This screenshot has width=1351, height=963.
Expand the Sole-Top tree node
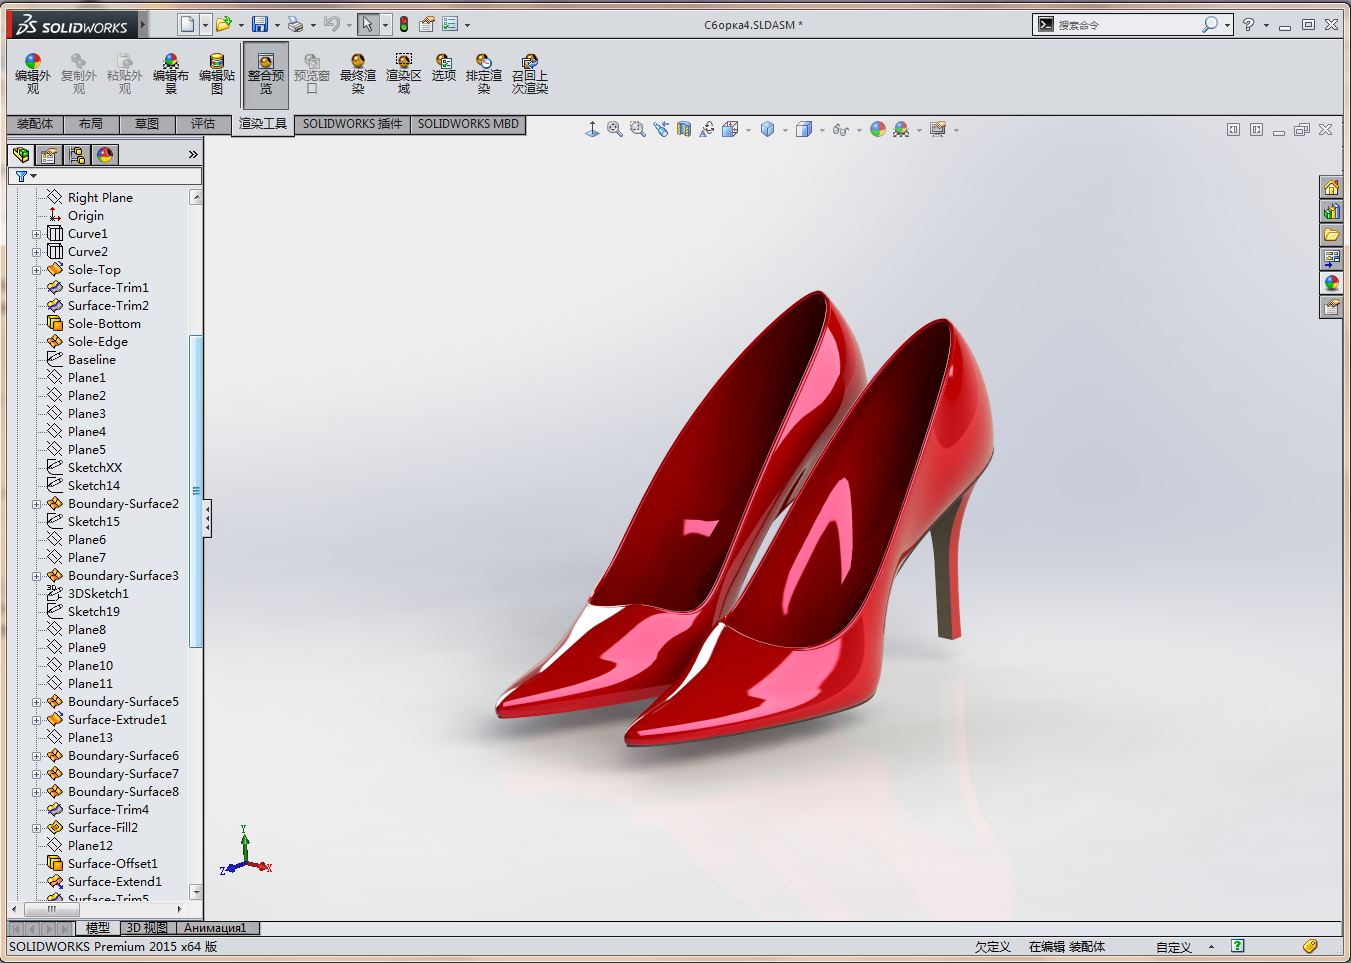point(37,270)
